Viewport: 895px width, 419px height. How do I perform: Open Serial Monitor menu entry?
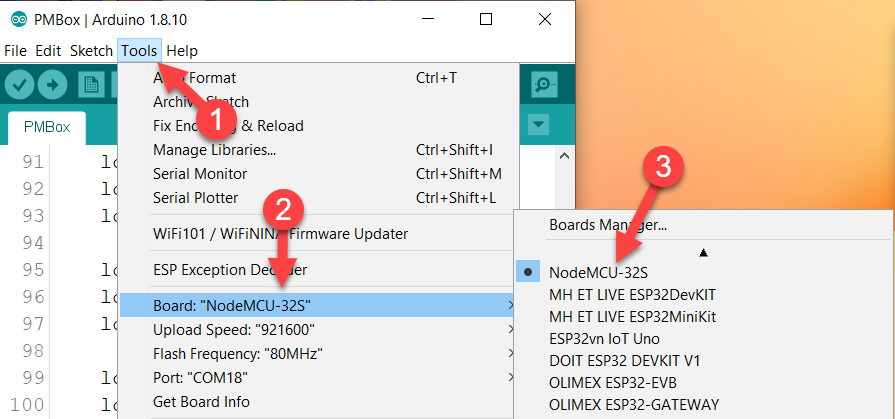coord(319,174)
